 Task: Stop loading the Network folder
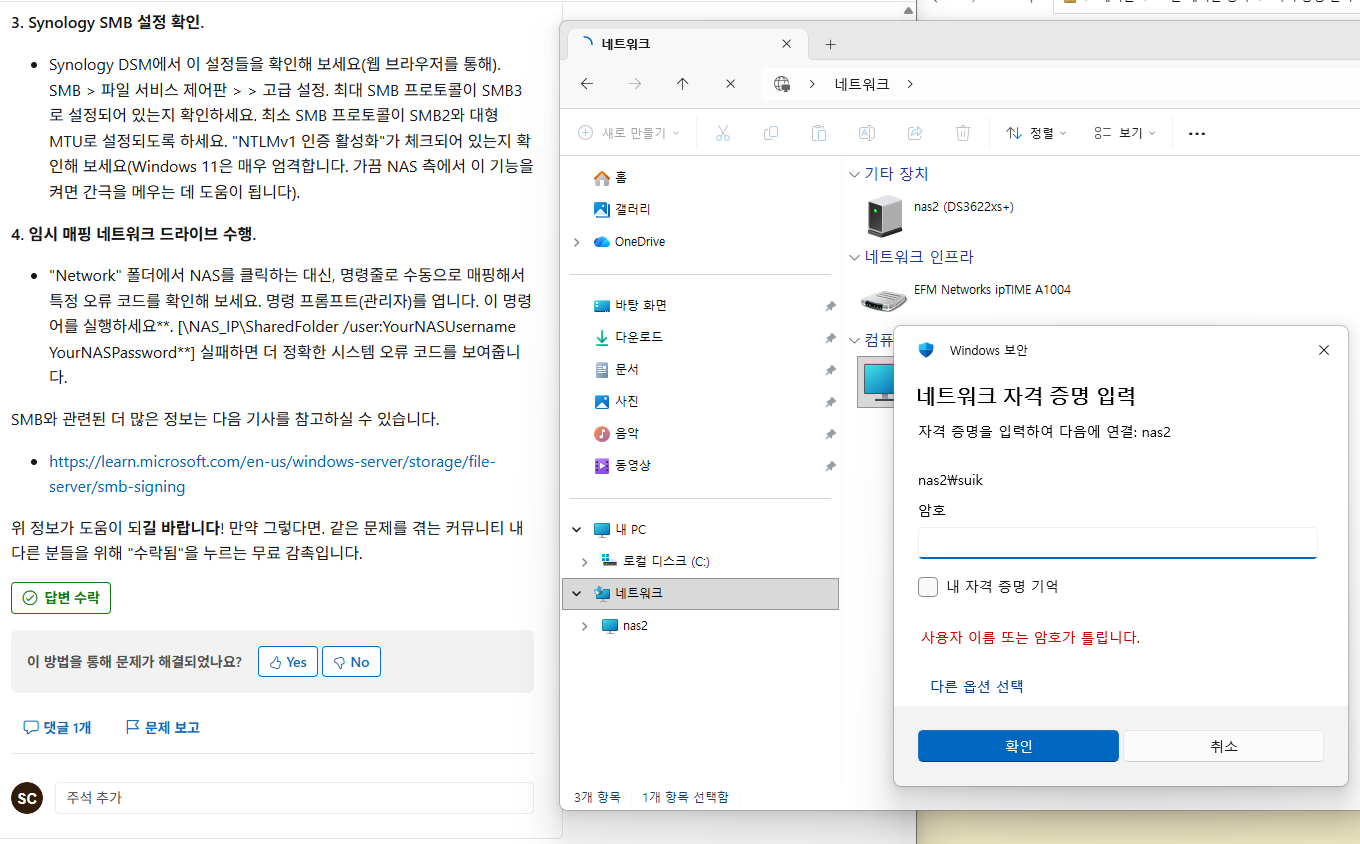(730, 84)
